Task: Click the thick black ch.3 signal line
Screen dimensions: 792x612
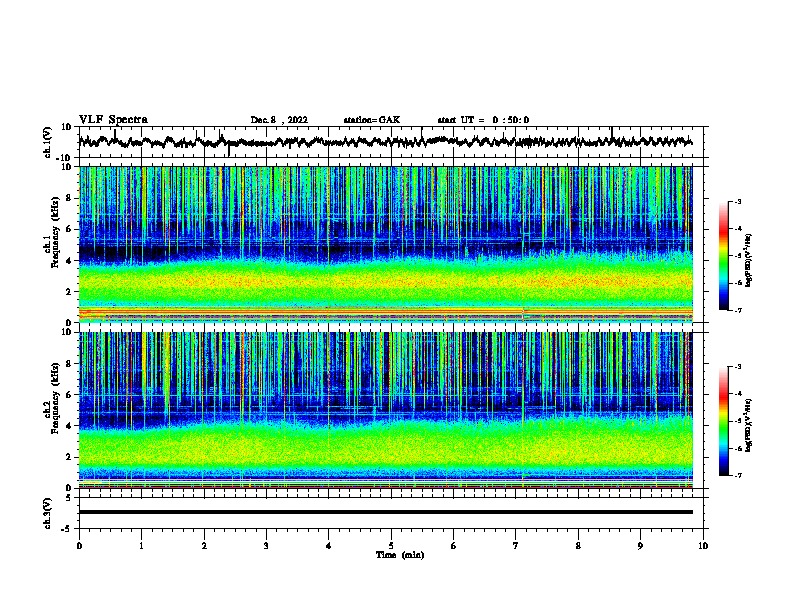Action: [x=385, y=512]
